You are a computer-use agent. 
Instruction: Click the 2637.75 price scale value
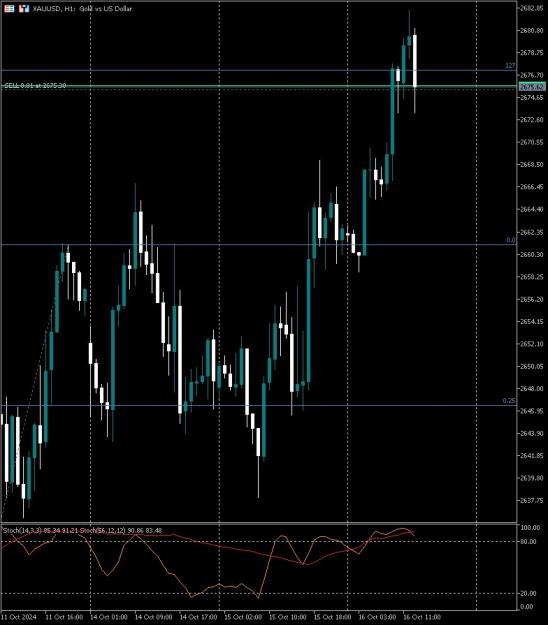(x=532, y=500)
